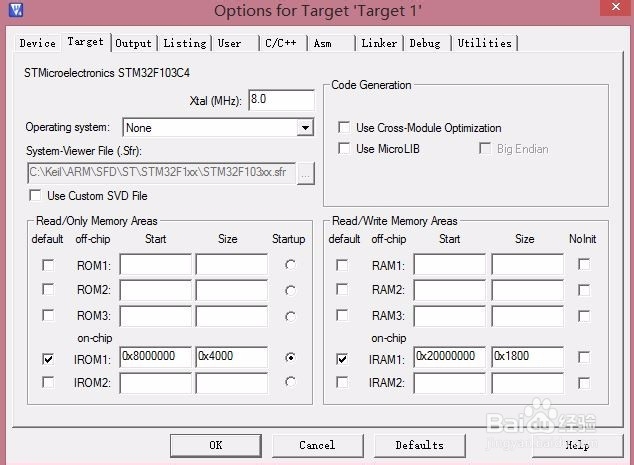Switch to the Utilities tab
634x465 pixels.
point(485,43)
